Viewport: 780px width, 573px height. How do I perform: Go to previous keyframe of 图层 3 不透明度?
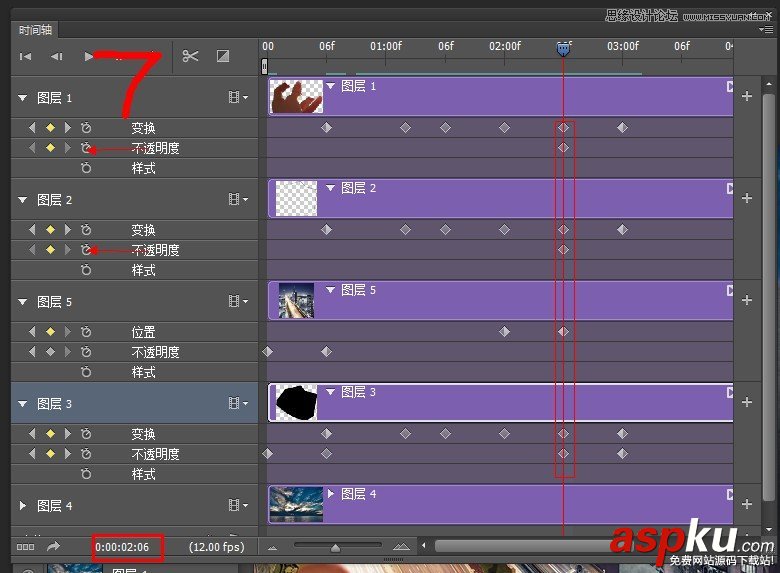32,454
